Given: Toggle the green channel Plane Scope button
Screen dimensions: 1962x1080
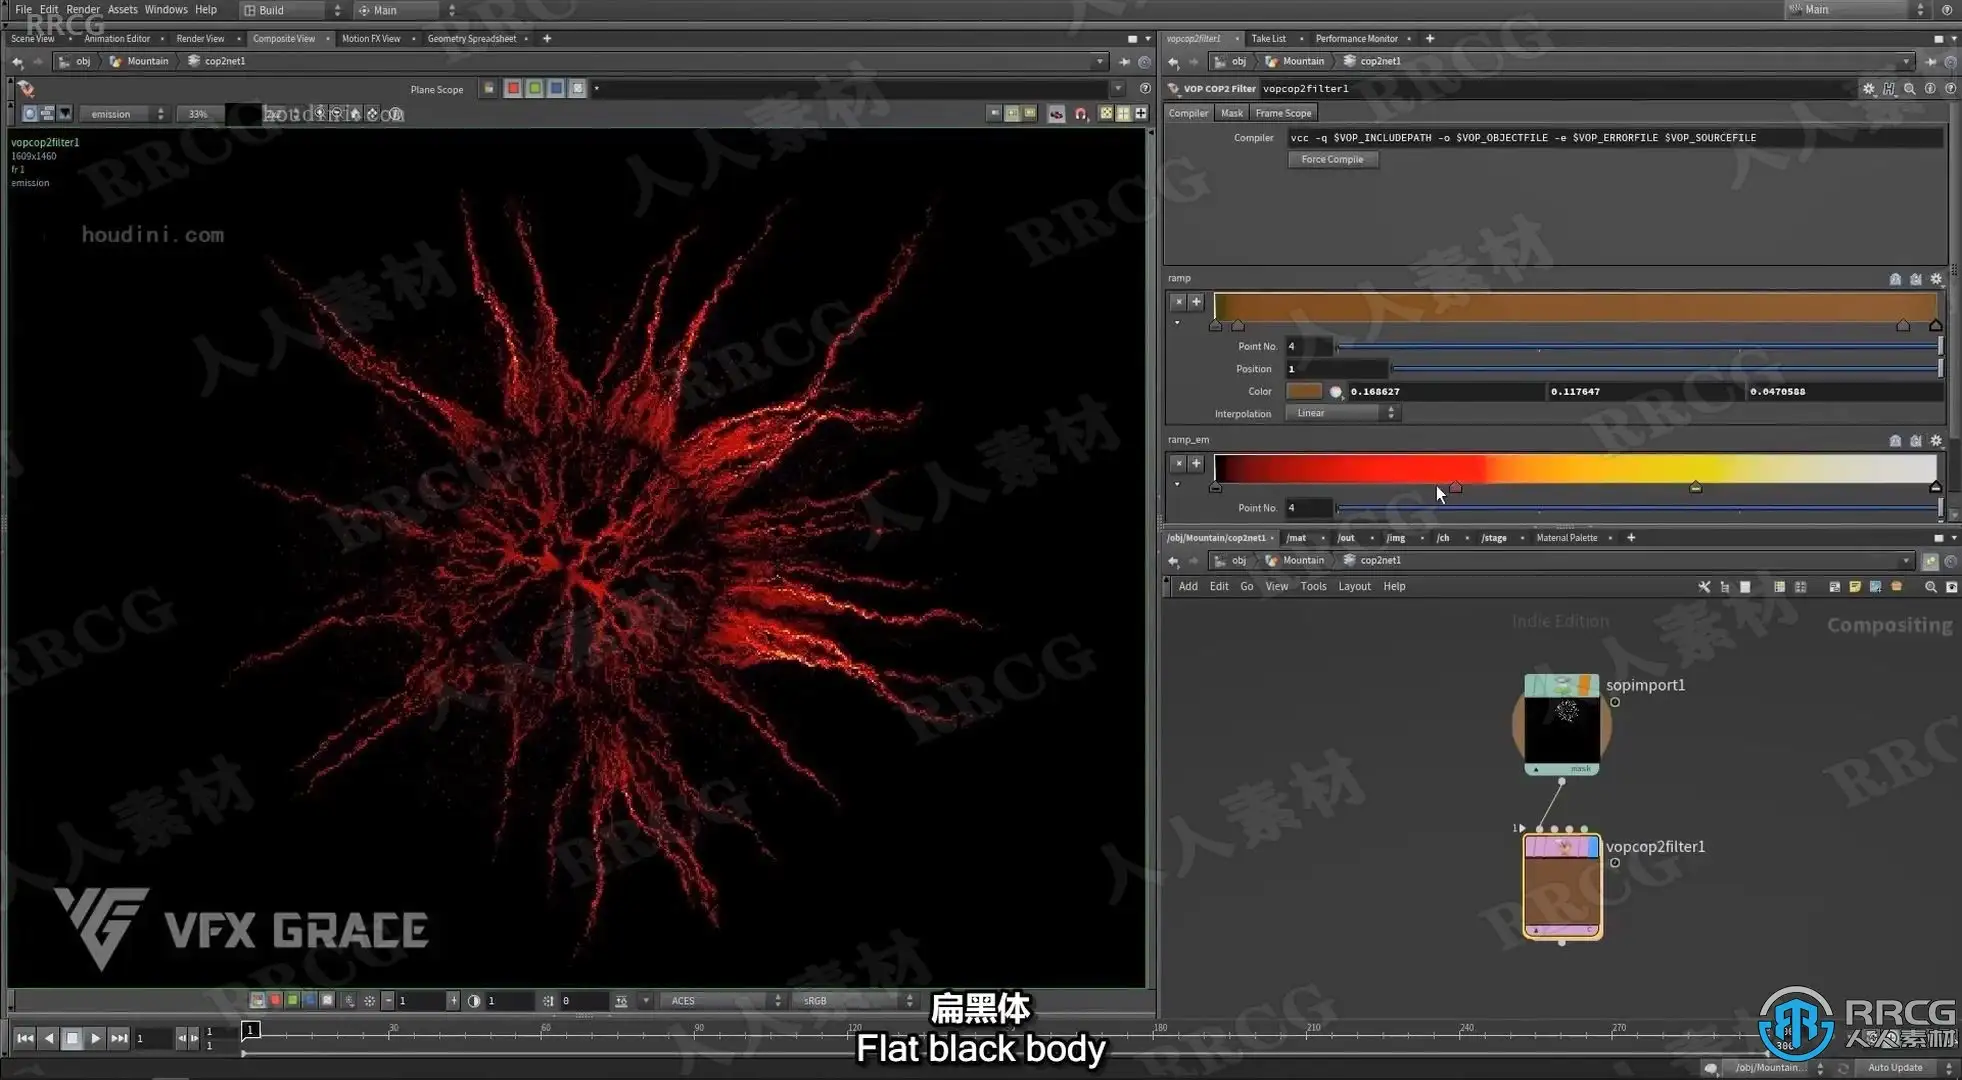Looking at the screenshot, I should (x=535, y=89).
